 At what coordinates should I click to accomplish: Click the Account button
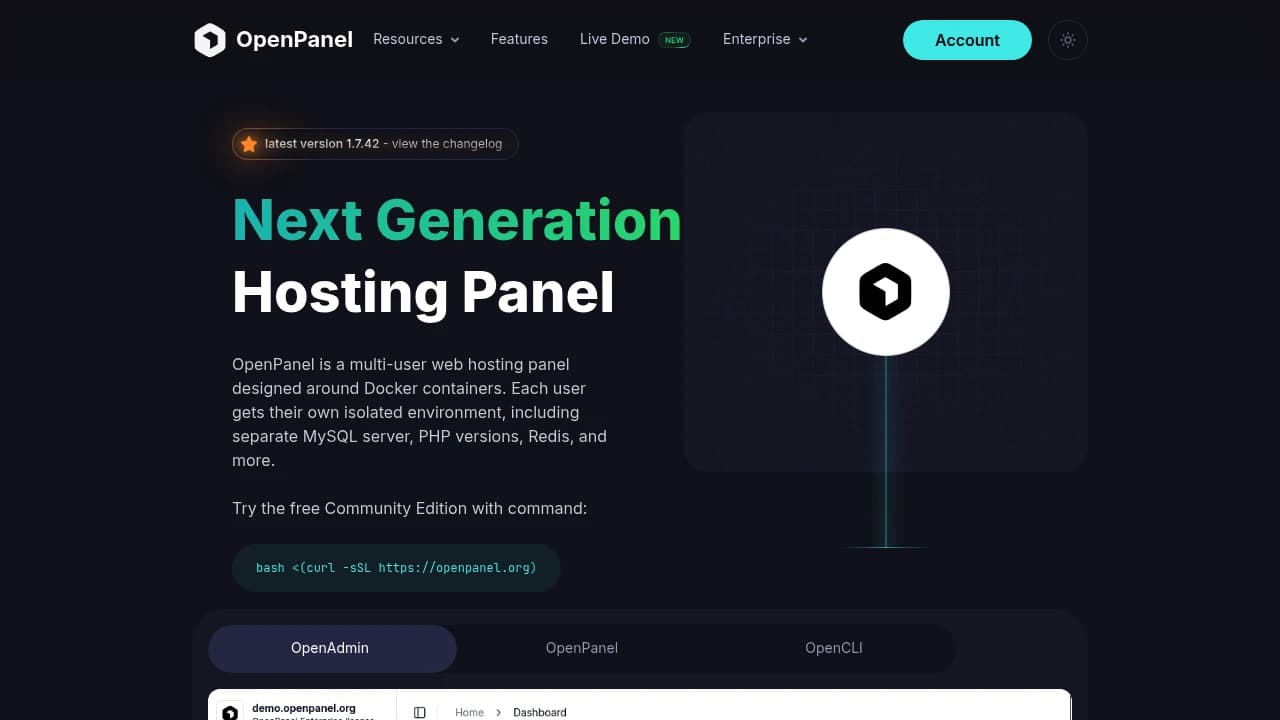(x=967, y=40)
